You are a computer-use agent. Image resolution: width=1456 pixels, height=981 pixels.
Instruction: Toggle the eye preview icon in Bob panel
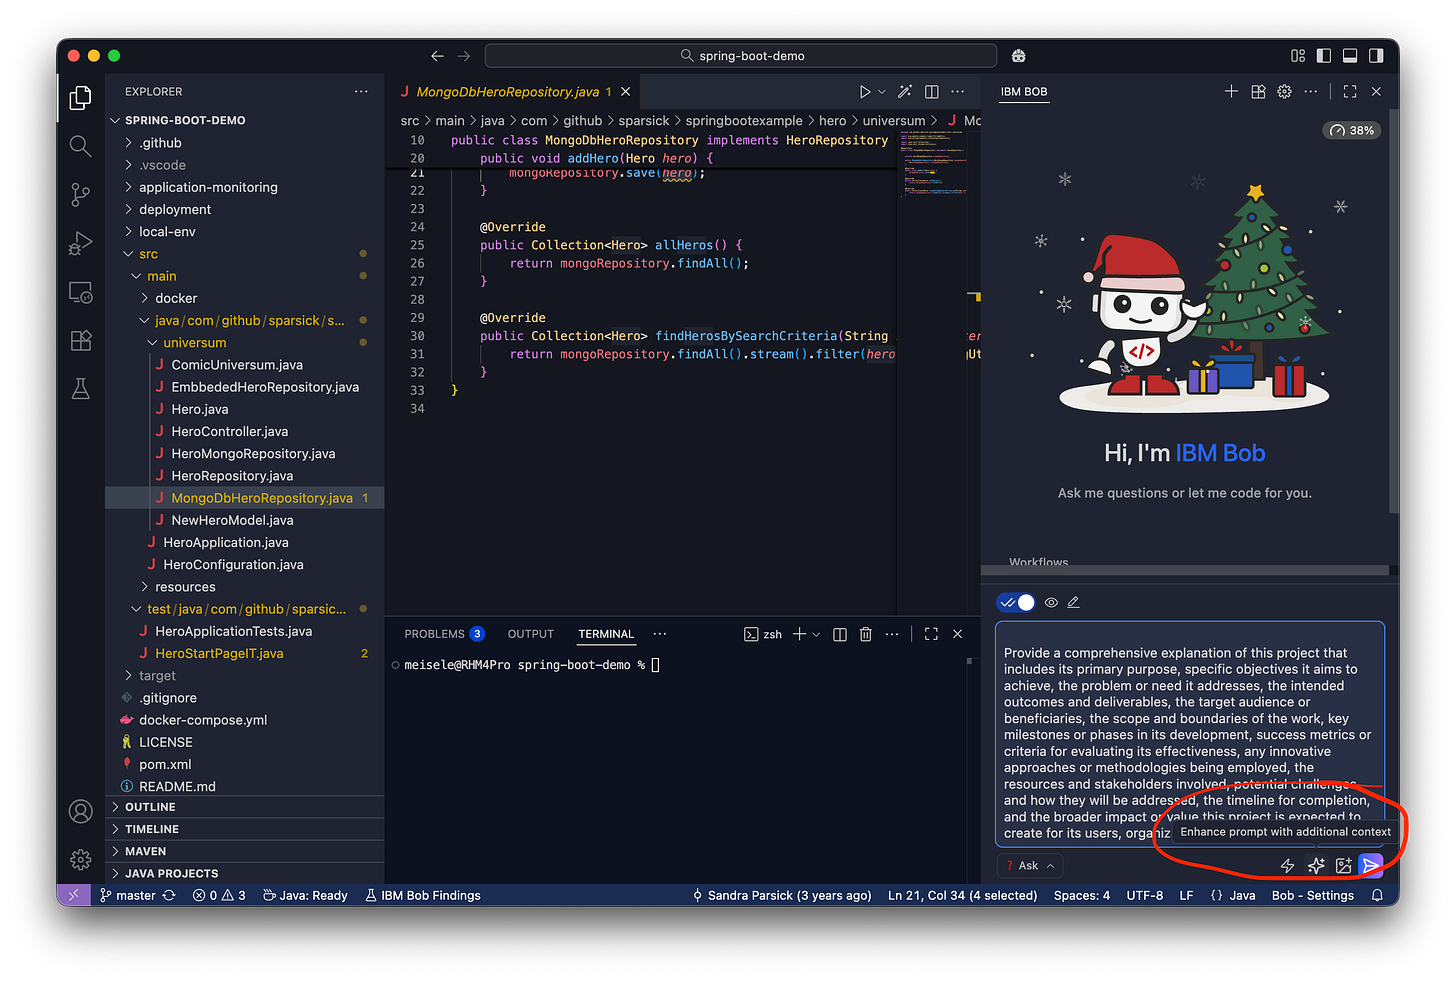tap(1050, 602)
